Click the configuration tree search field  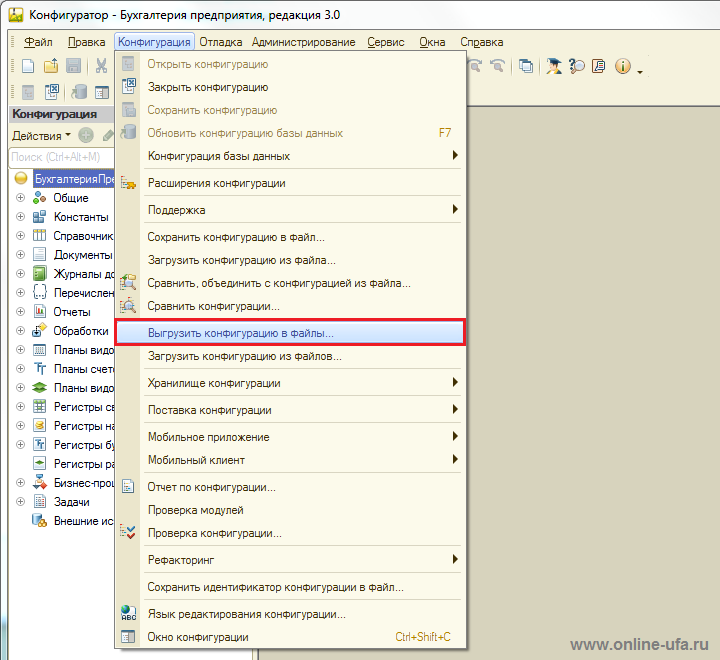tap(60, 157)
